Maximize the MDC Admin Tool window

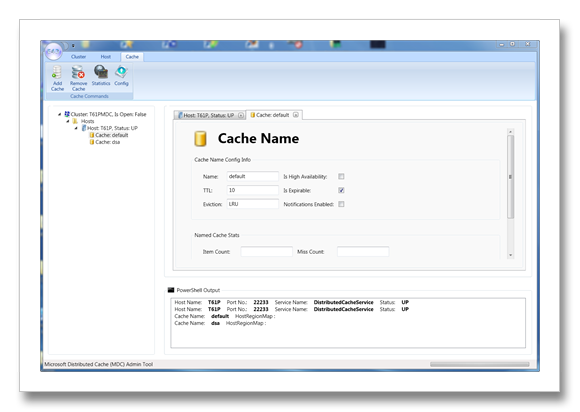(x=513, y=44)
